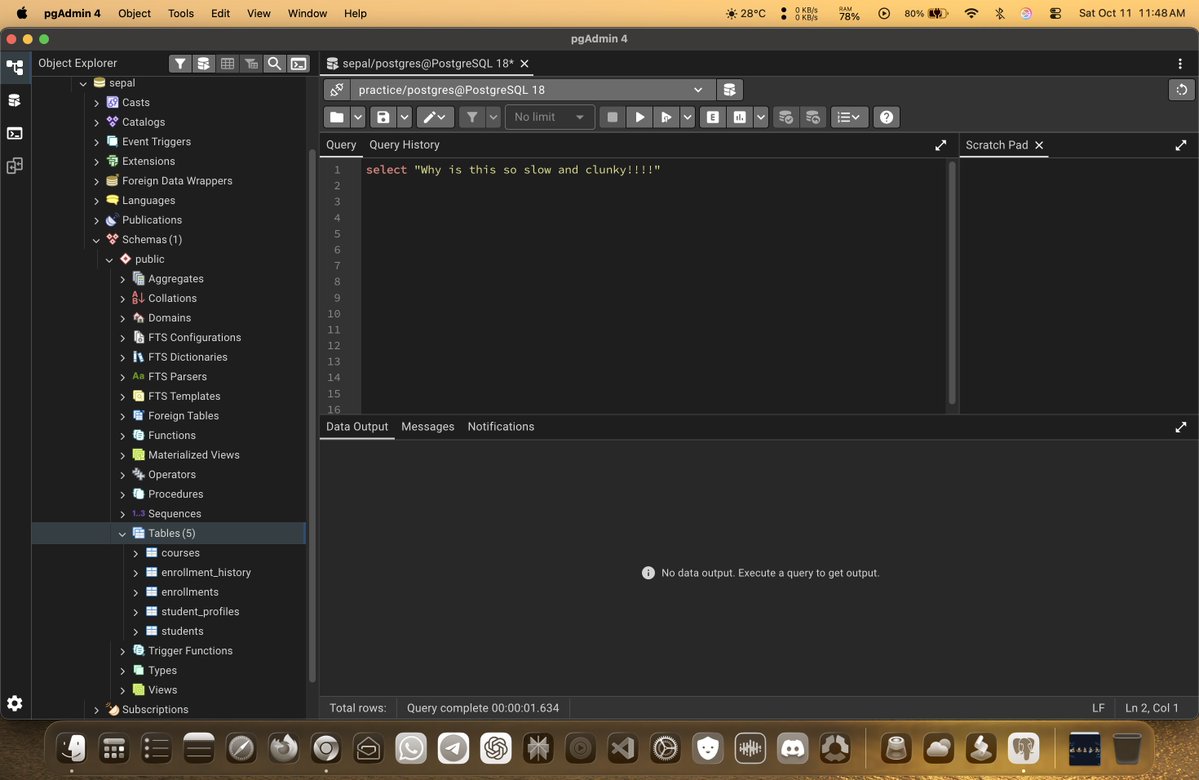Open the Tools menu in menu bar
Screen dimensions: 1199x780
181,13
